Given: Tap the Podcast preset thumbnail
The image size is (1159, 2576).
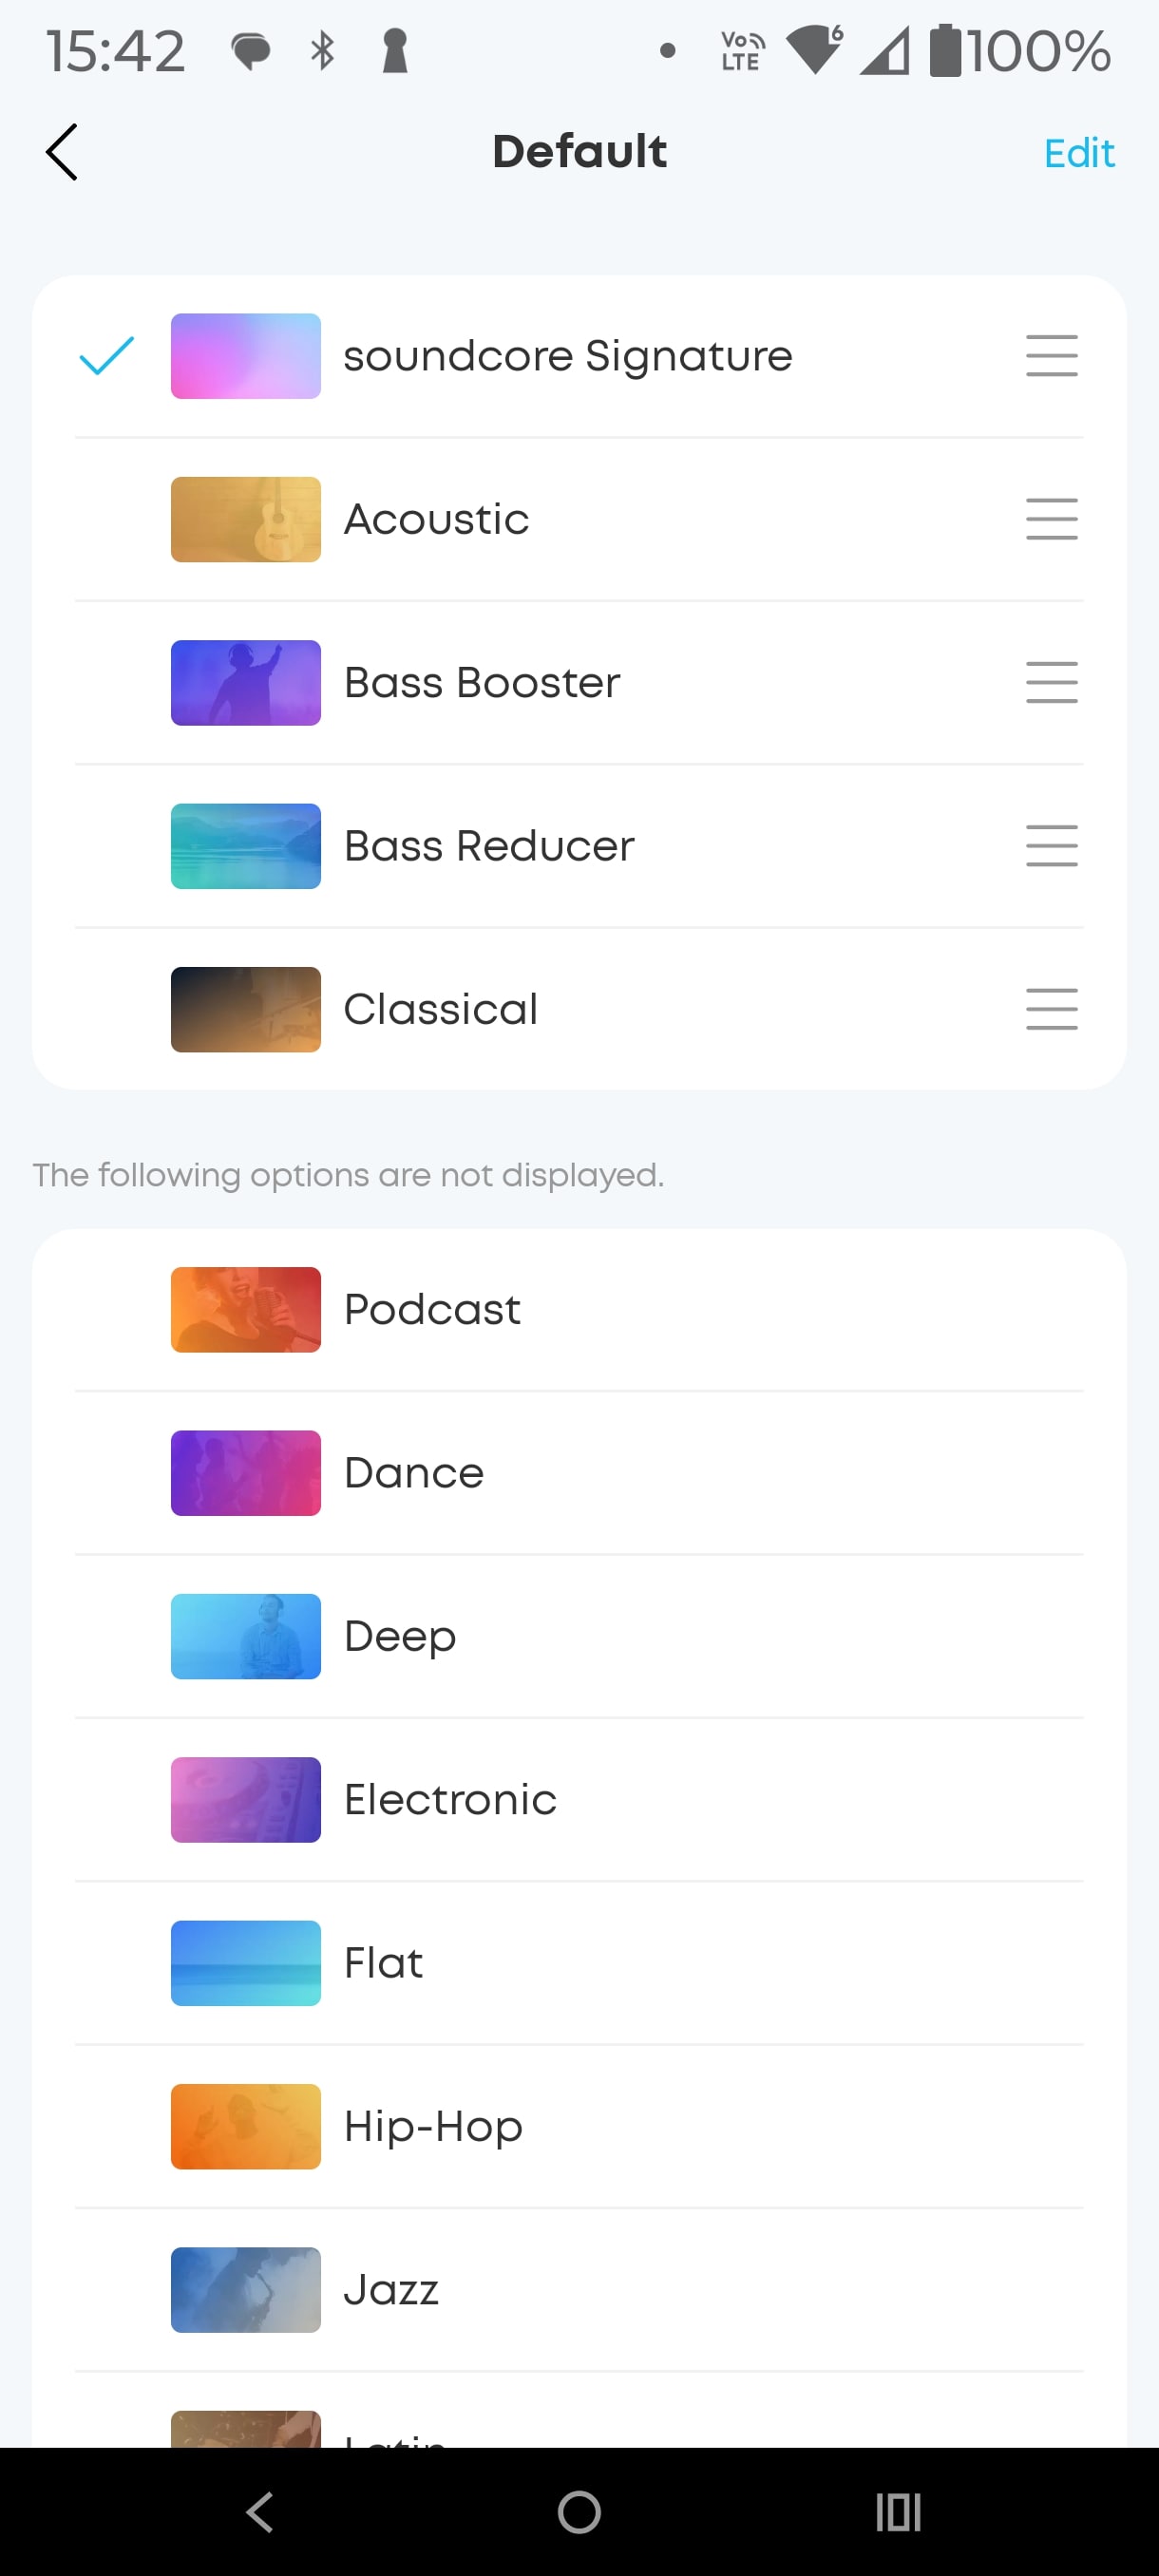Looking at the screenshot, I should pyautogui.click(x=246, y=1310).
